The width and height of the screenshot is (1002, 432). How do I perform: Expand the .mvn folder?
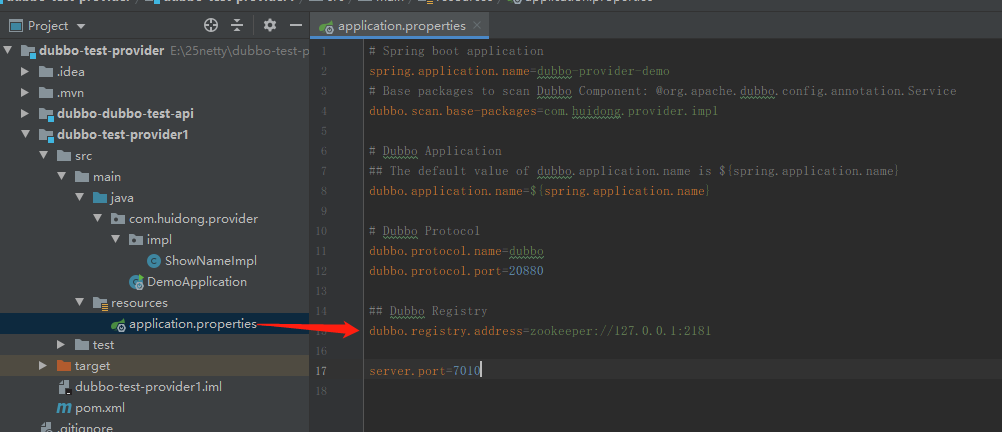tap(25, 93)
